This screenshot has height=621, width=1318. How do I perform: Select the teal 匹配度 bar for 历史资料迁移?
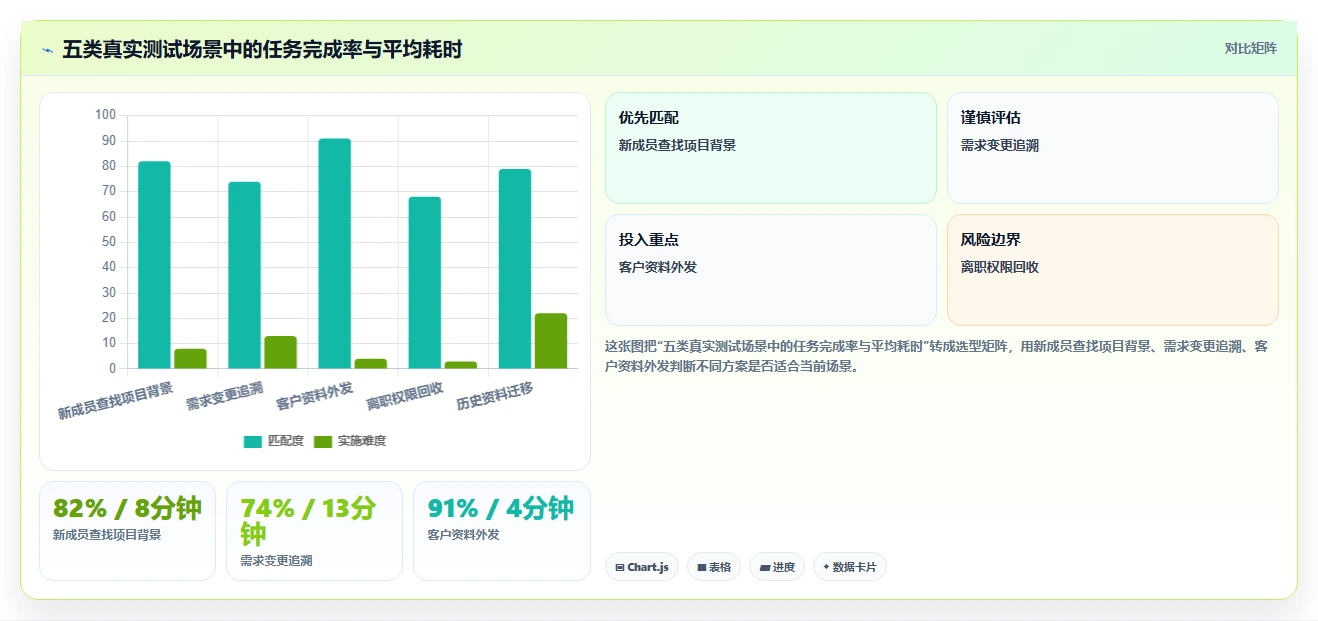(x=515, y=269)
